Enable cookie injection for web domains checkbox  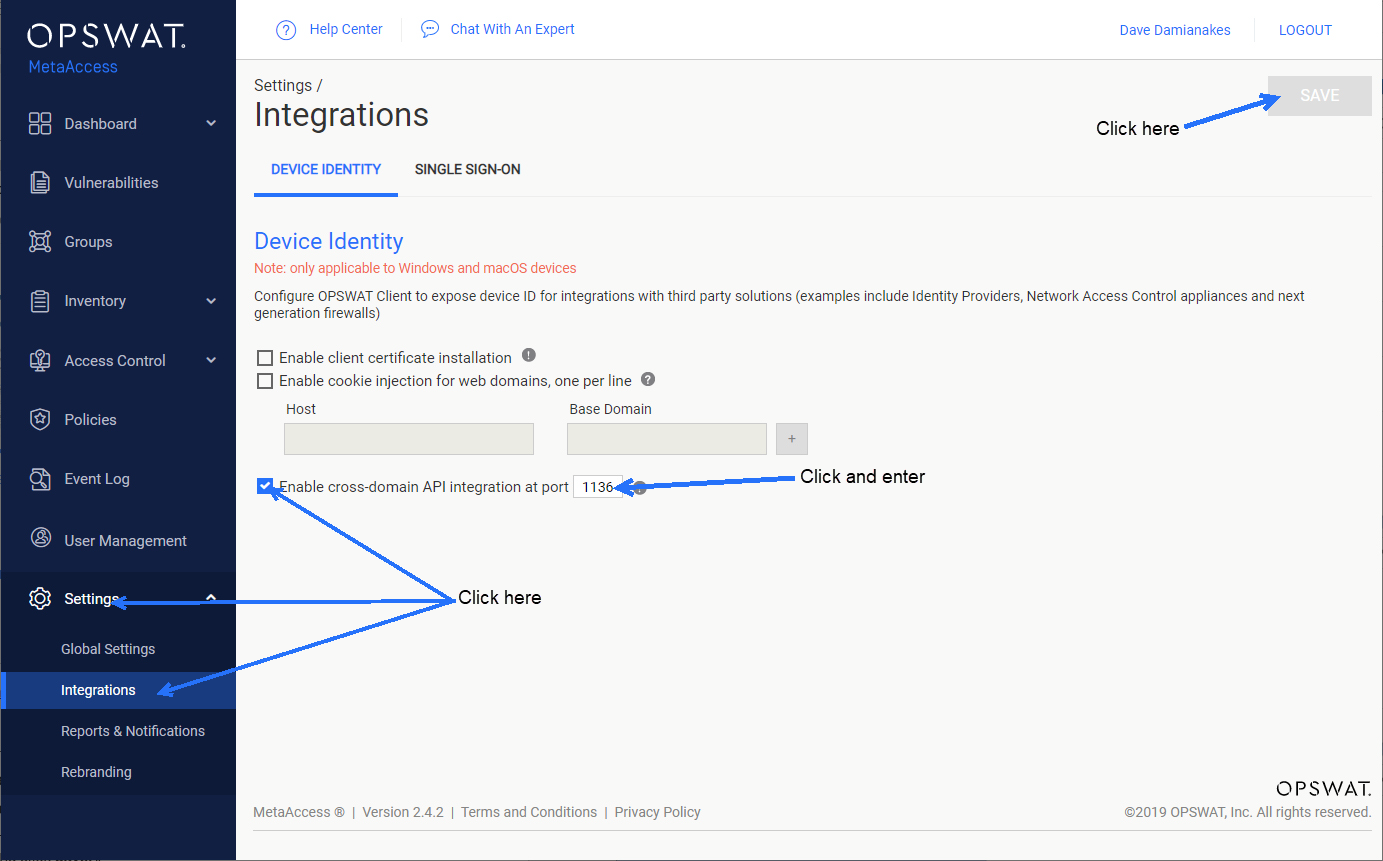tap(265, 381)
